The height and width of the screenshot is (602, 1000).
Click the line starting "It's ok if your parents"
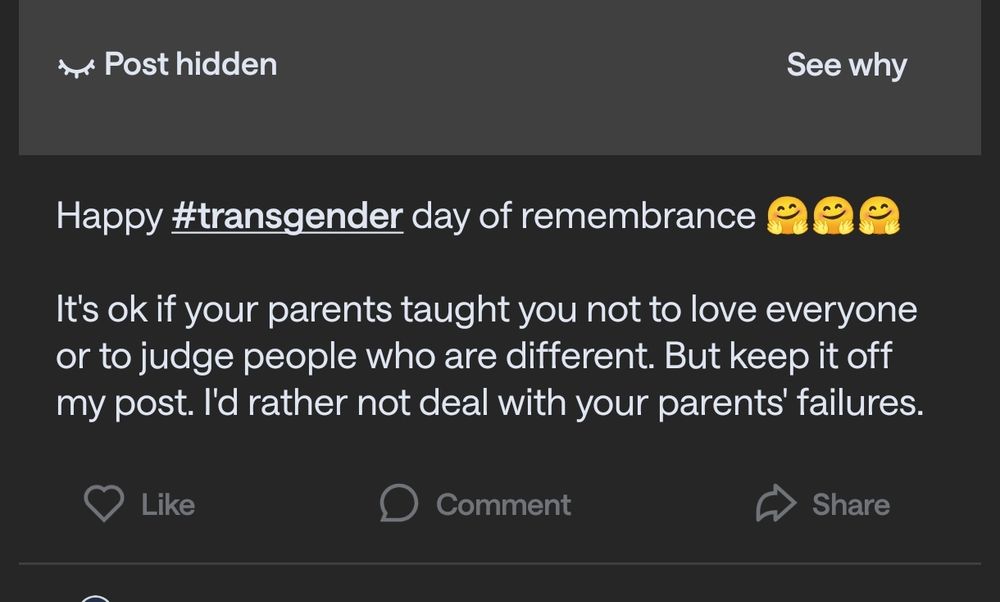(486, 310)
